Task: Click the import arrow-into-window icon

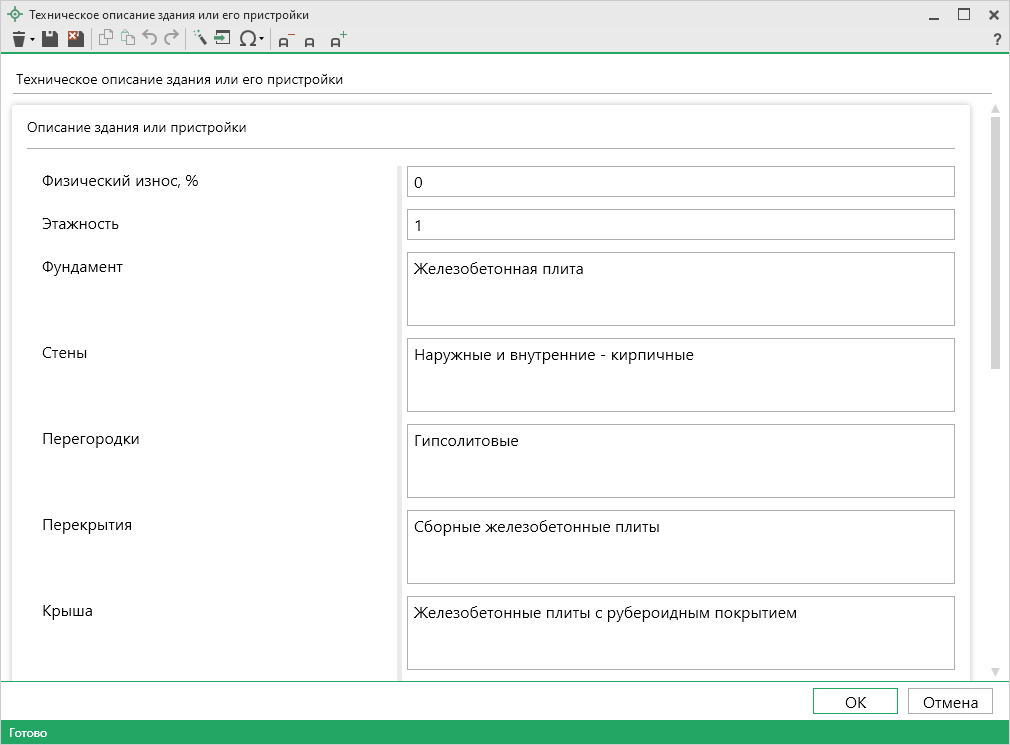Action: pos(222,39)
